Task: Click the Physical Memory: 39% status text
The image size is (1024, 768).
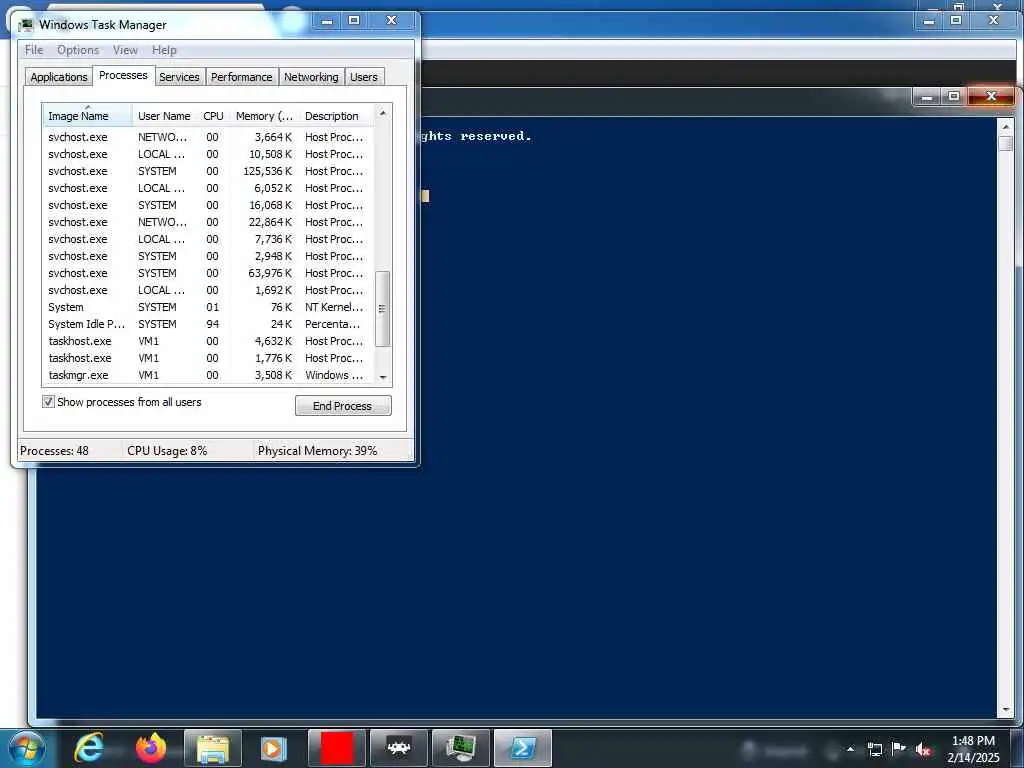Action: pos(317,451)
